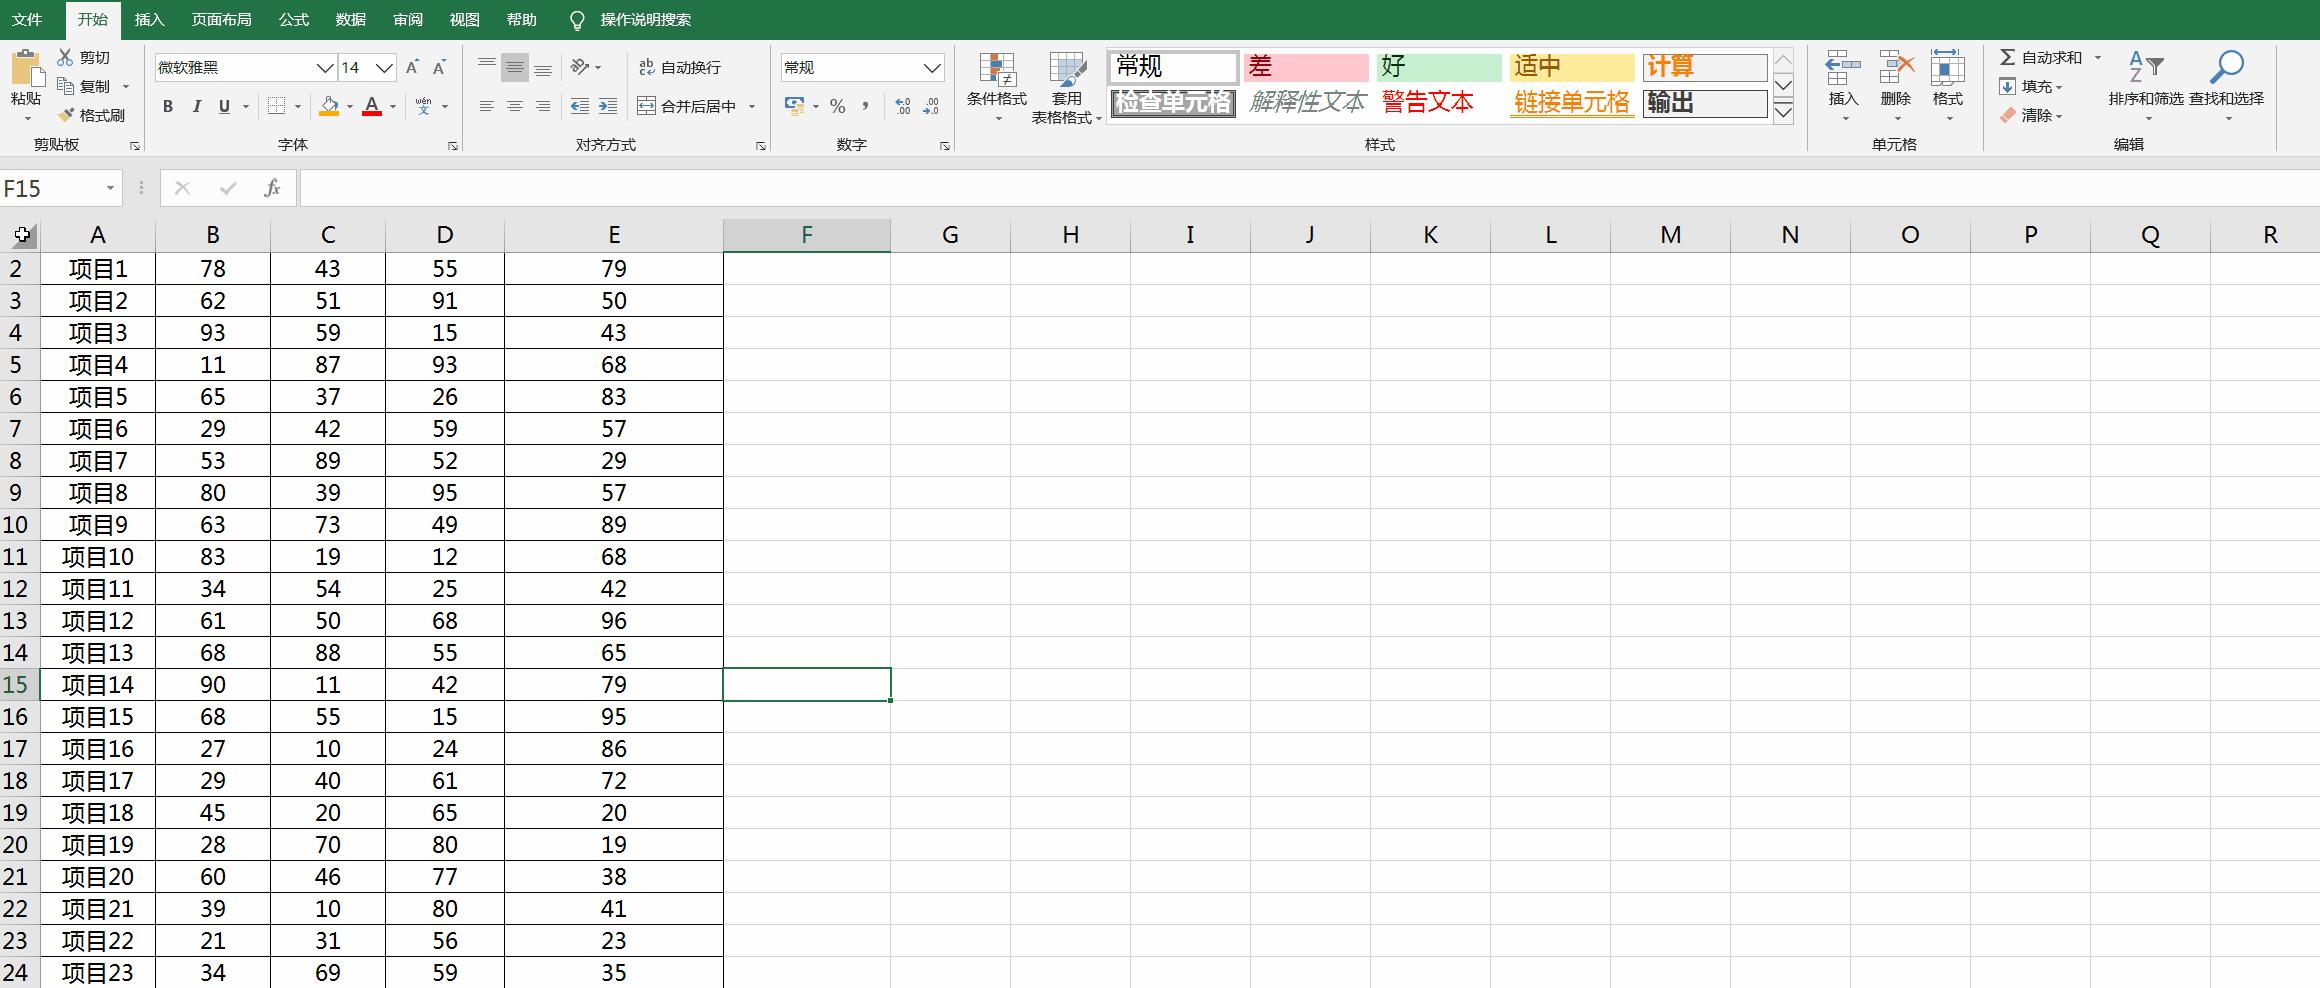The image size is (2320, 988).
Task: Open the 微软雅黑 font name dropdown
Action: [323, 67]
